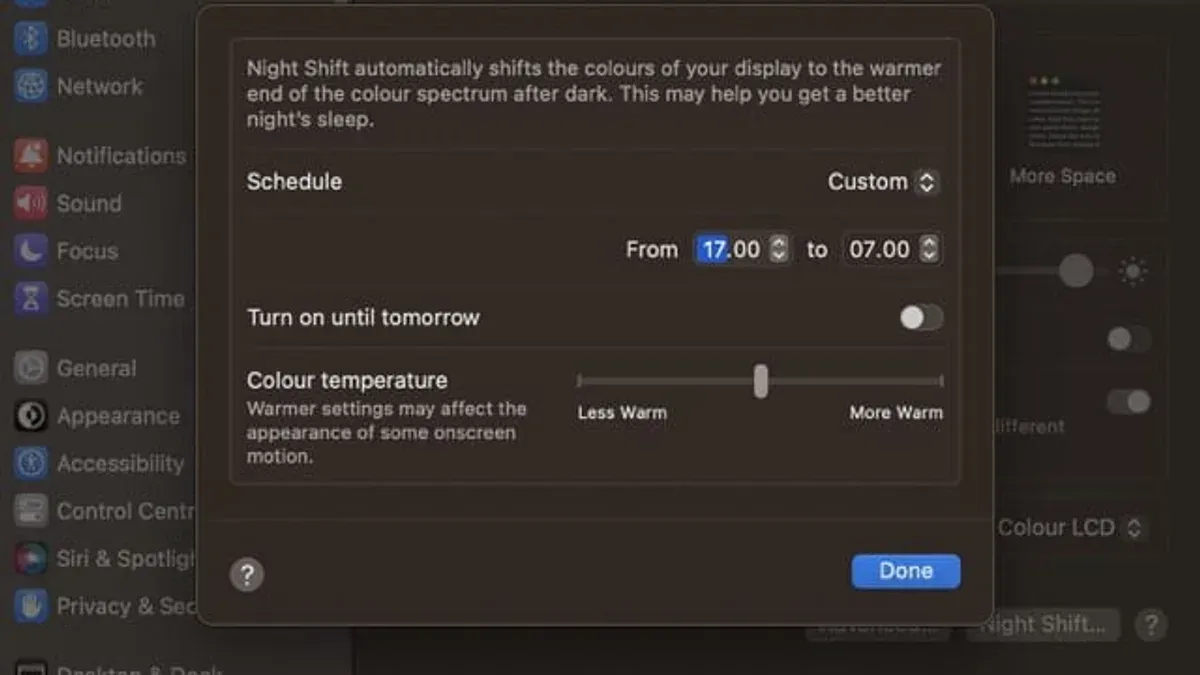The width and height of the screenshot is (1200, 675).
Task: Click the help question mark in dialog
Action: tap(247, 575)
